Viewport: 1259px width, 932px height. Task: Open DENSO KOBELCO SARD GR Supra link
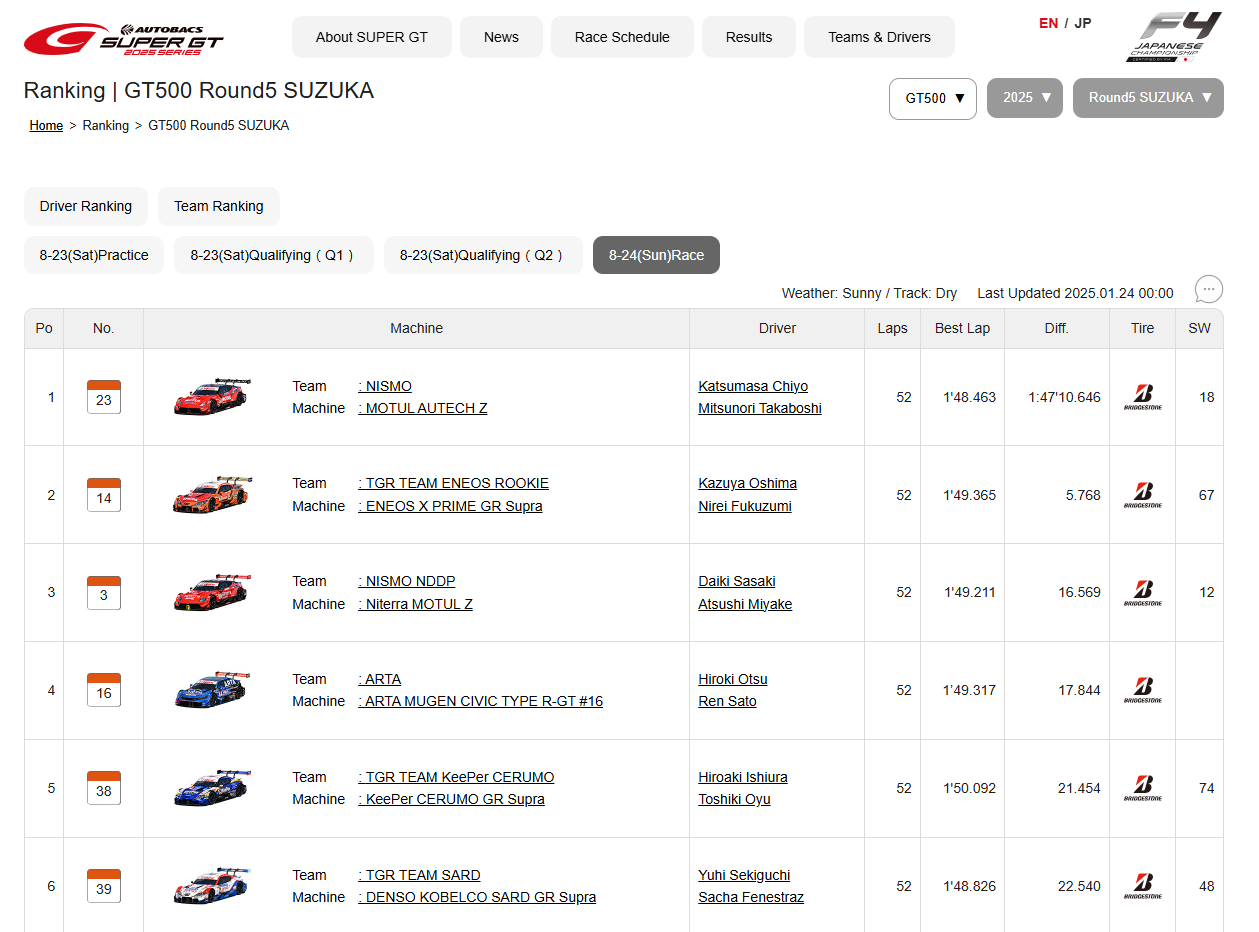coord(477,897)
